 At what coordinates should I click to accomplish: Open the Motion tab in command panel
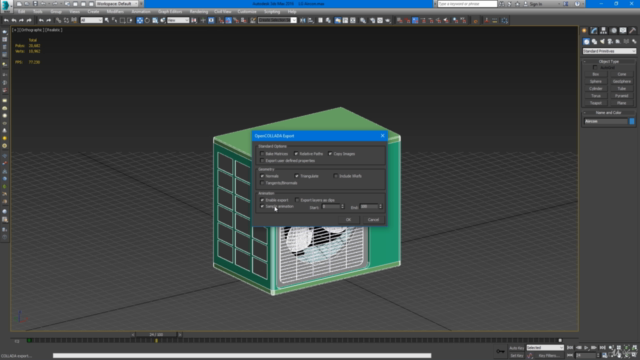coord(613,31)
